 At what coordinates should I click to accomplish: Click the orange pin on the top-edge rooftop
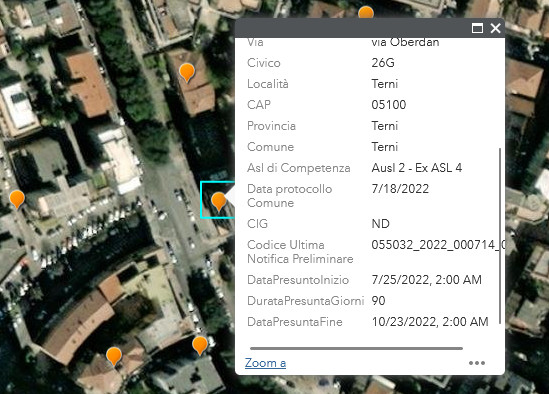(x=366, y=13)
